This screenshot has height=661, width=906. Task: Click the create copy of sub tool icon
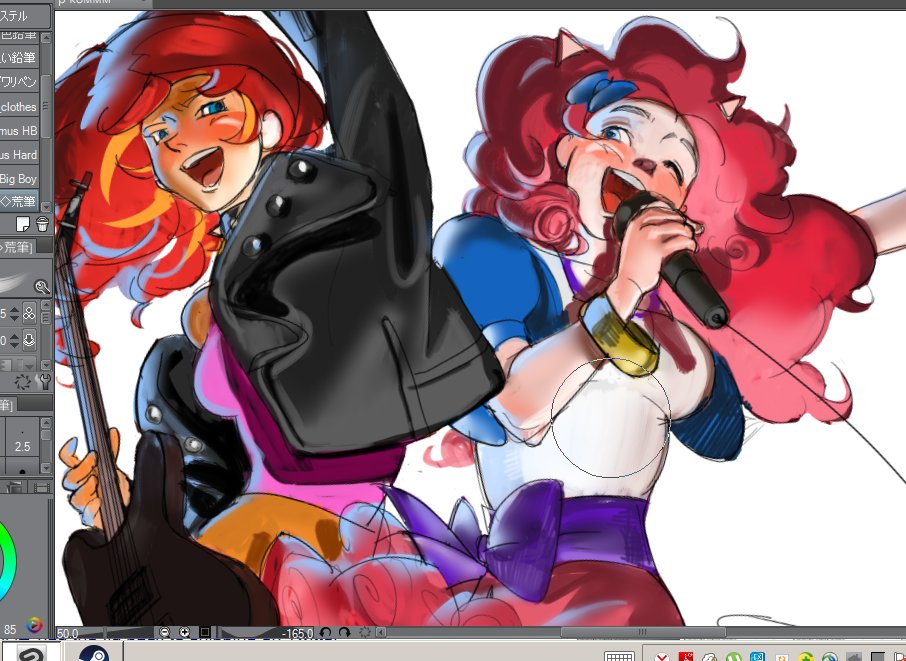pos(23,224)
